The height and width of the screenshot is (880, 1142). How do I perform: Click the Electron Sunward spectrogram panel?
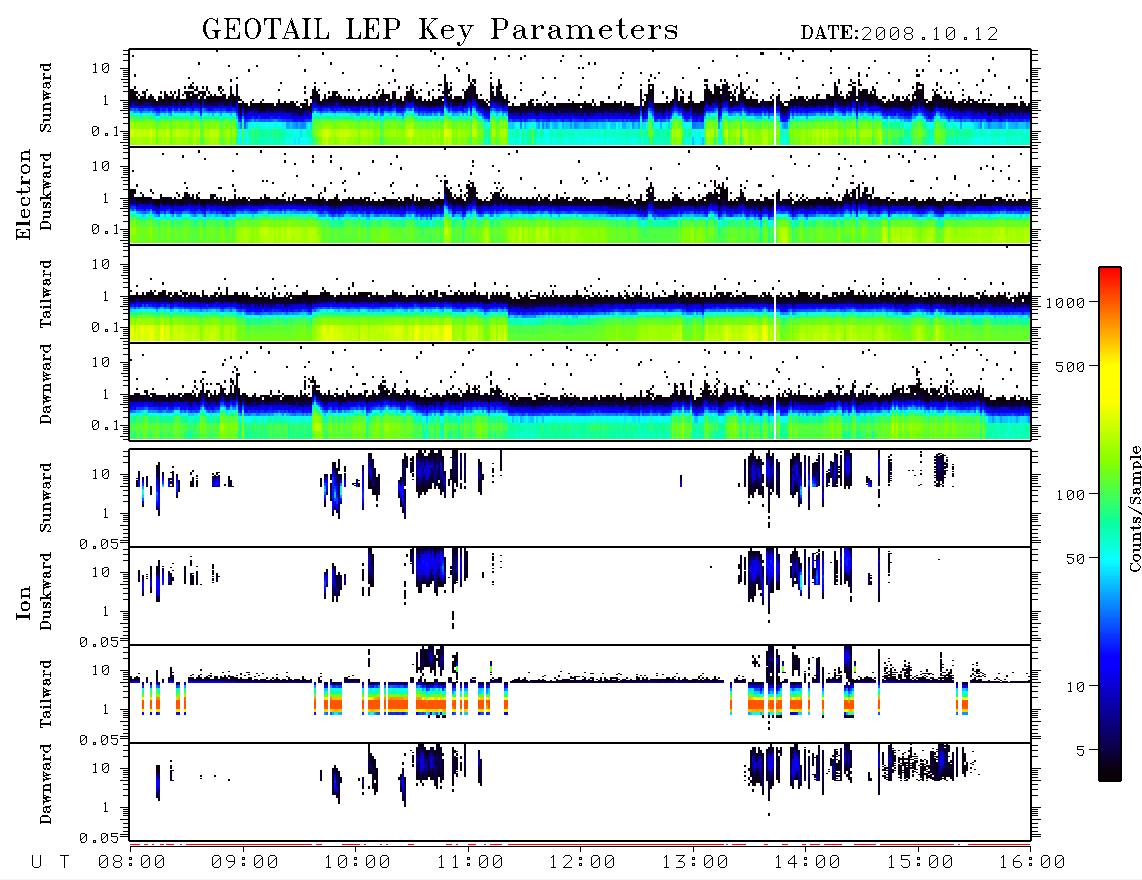pyautogui.click(x=580, y=98)
